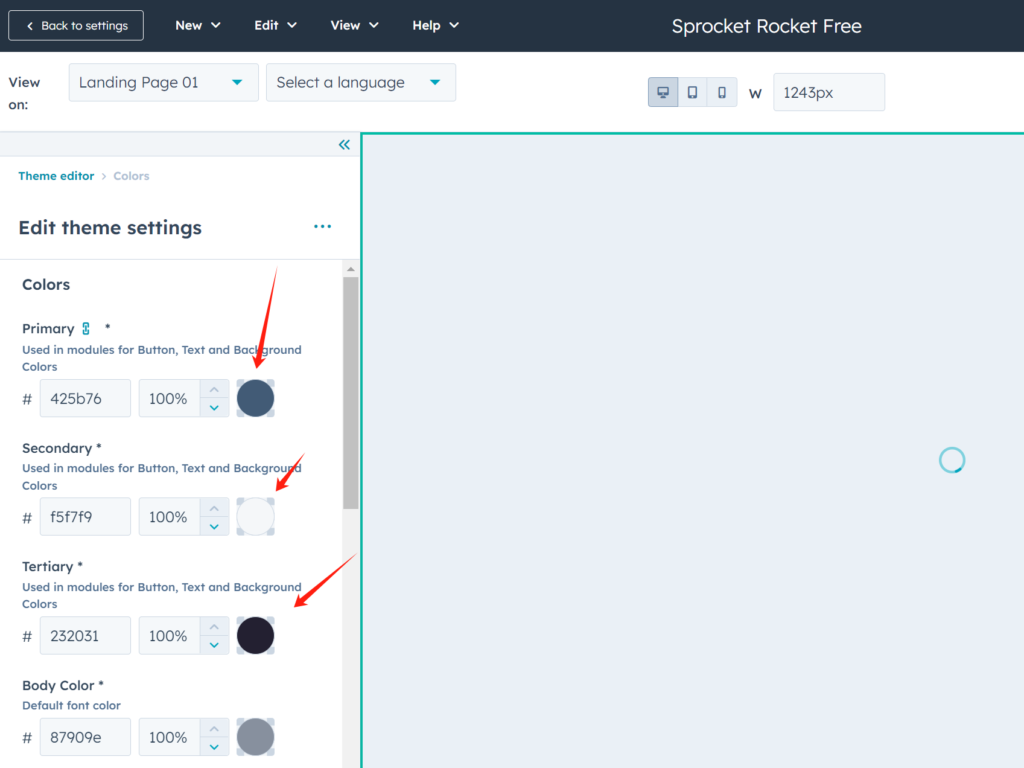Go to Theme editor breadcrumb link

tap(56, 176)
